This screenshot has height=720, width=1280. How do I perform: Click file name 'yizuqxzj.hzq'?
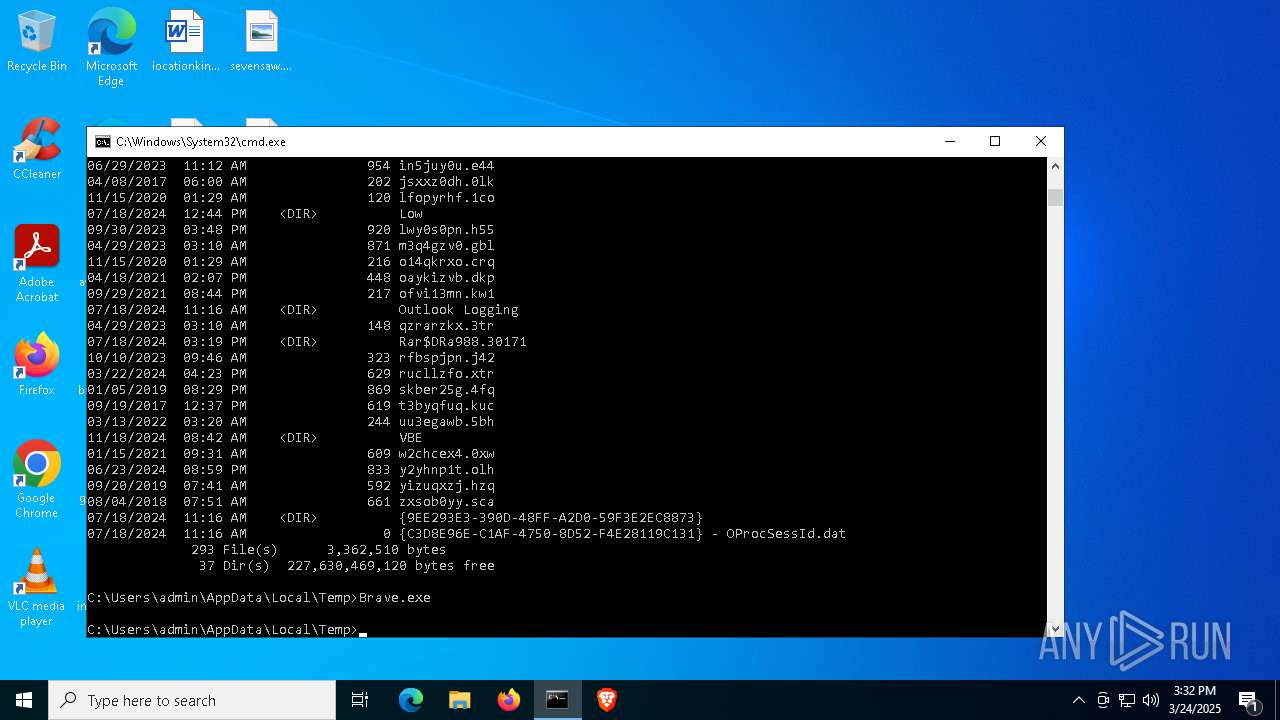446,486
